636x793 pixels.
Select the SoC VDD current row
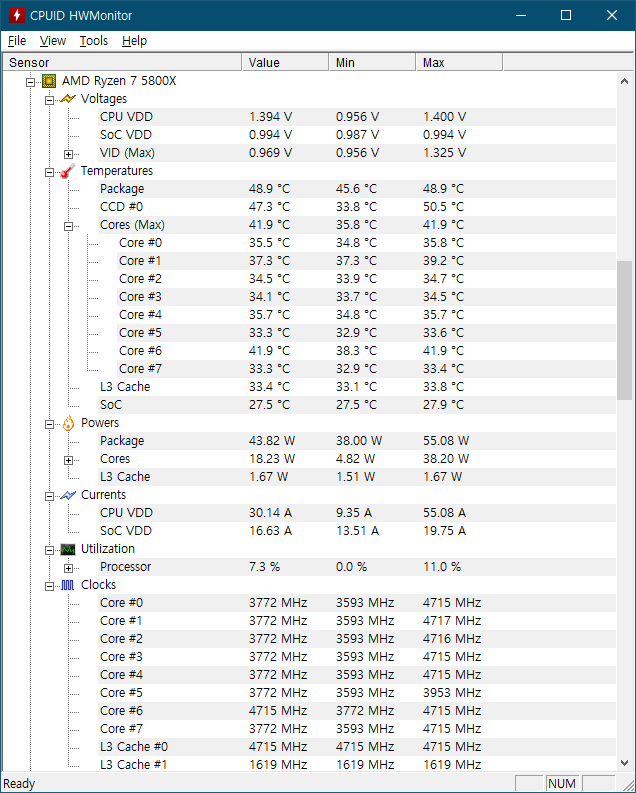[x=357, y=531]
